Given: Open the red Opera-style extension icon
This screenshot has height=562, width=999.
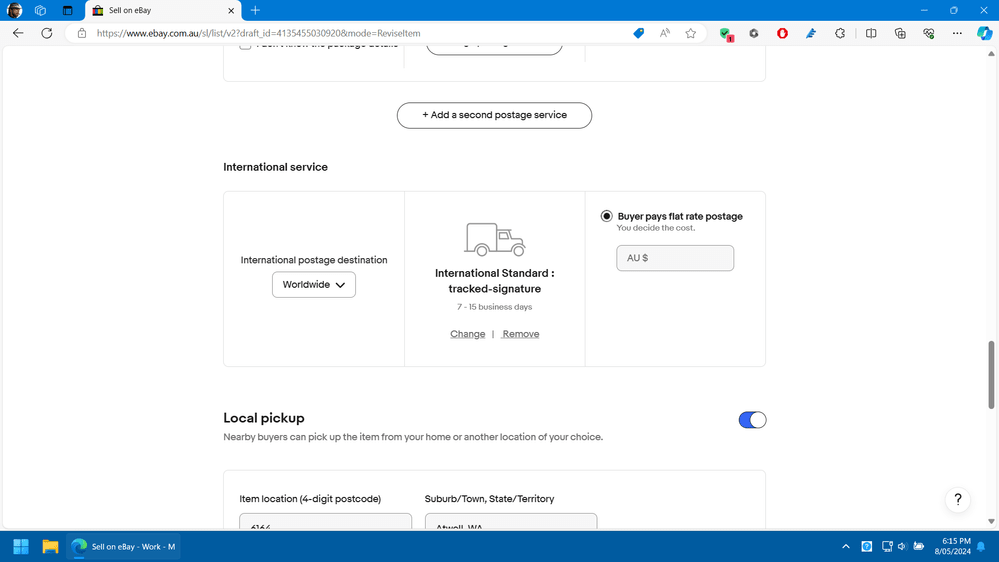Looking at the screenshot, I should (782, 33).
